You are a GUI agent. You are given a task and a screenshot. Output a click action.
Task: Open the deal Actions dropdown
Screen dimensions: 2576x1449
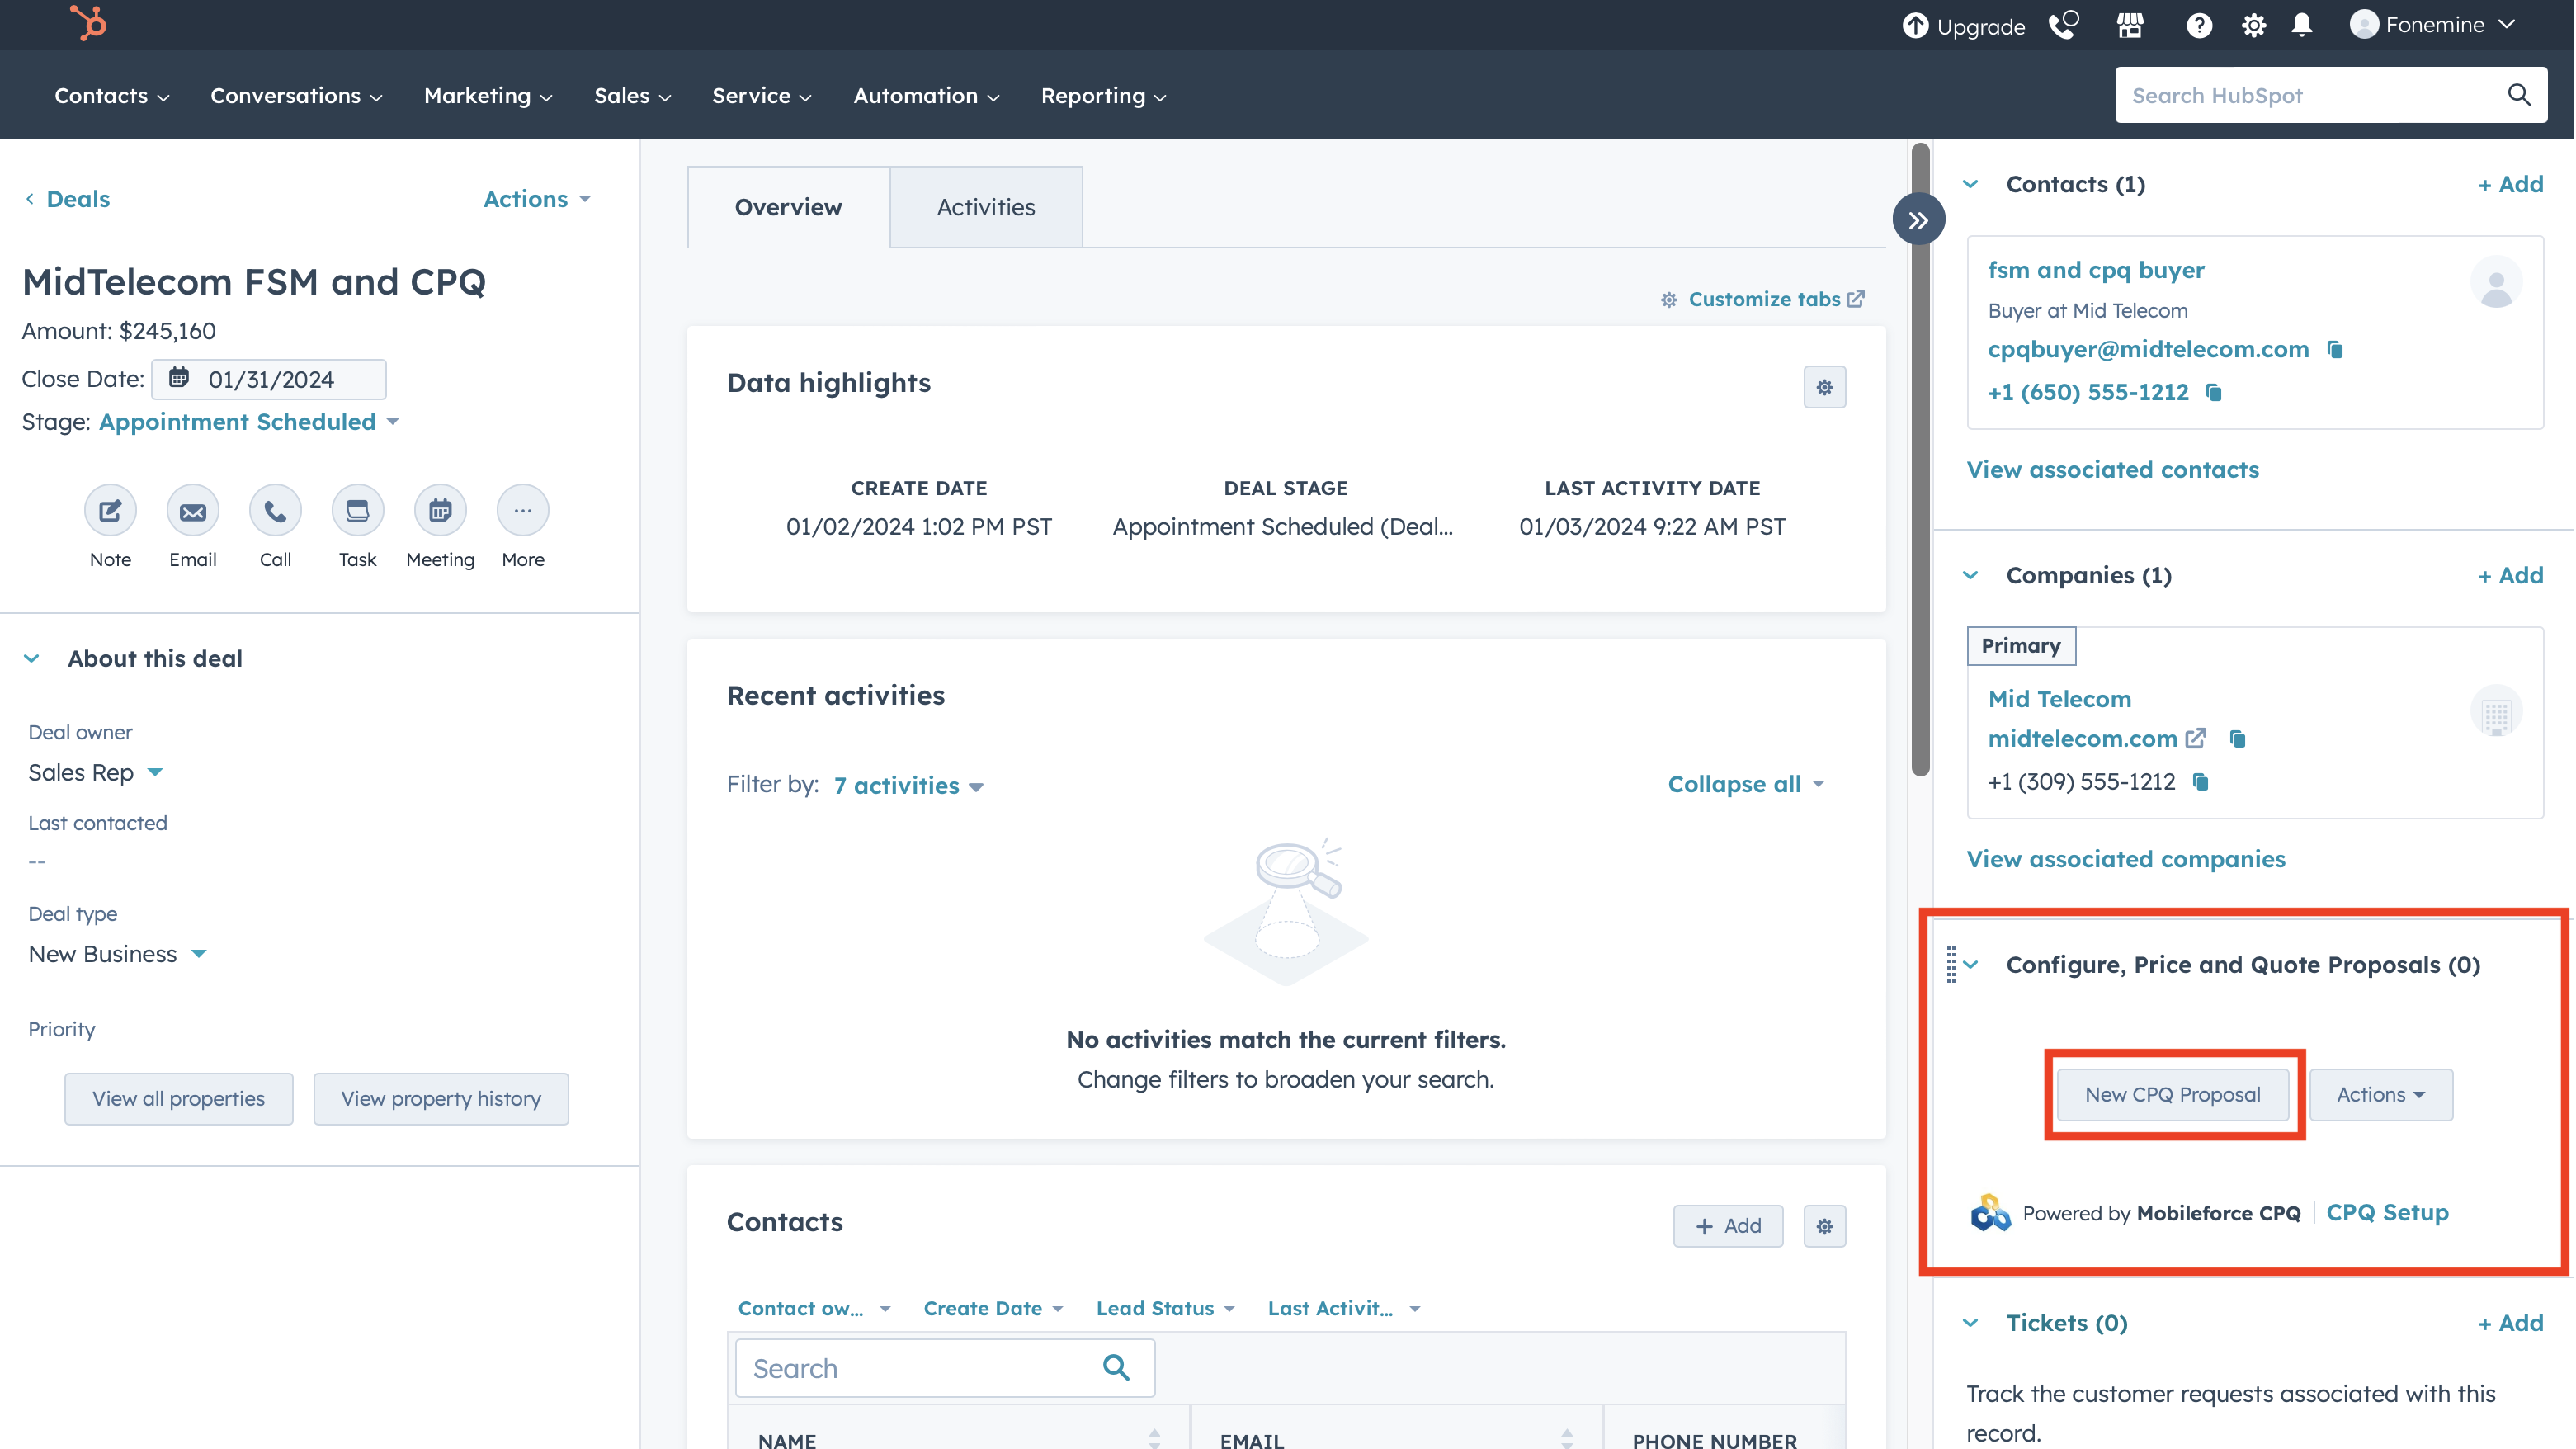[537, 199]
